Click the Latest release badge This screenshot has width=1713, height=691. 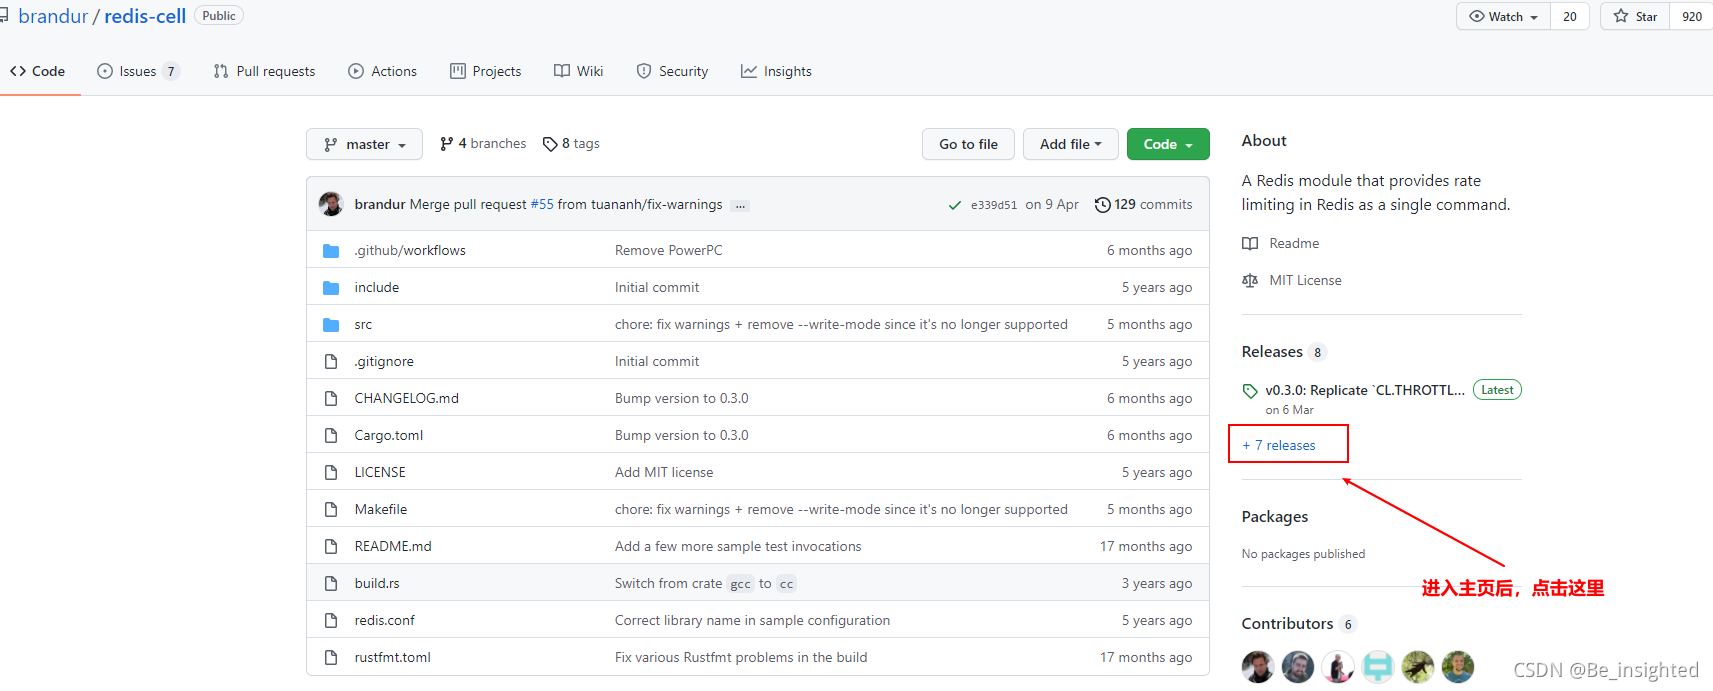[x=1497, y=390]
